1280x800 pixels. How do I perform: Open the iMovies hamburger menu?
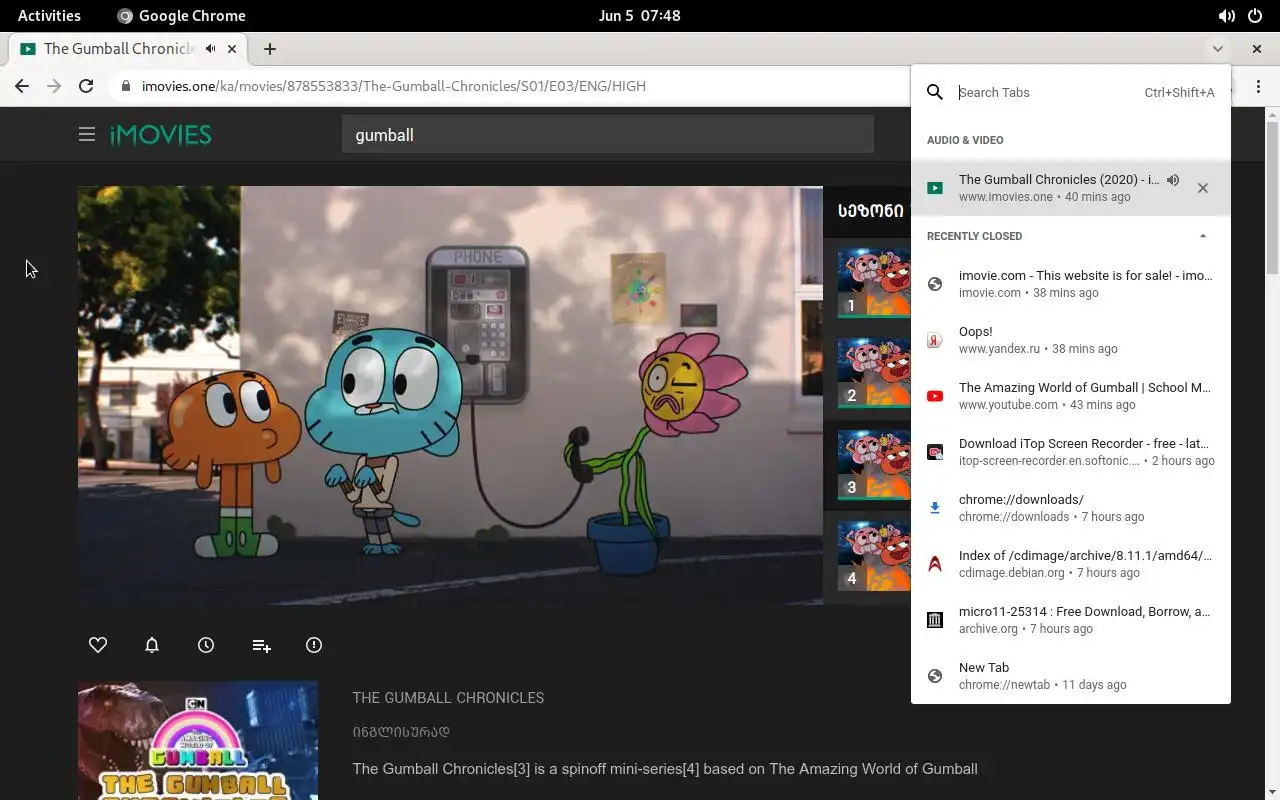pyautogui.click(x=87, y=134)
